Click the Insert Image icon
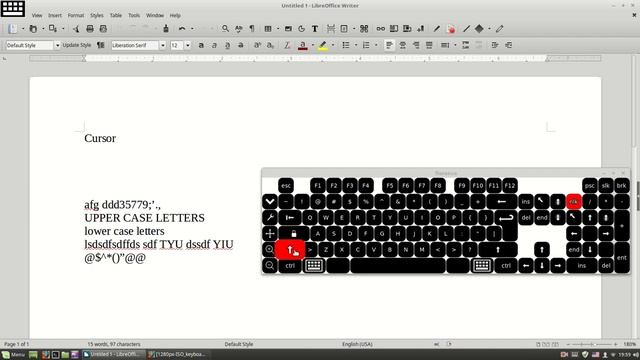The height and width of the screenshot is (360, 640). [288, 29]
